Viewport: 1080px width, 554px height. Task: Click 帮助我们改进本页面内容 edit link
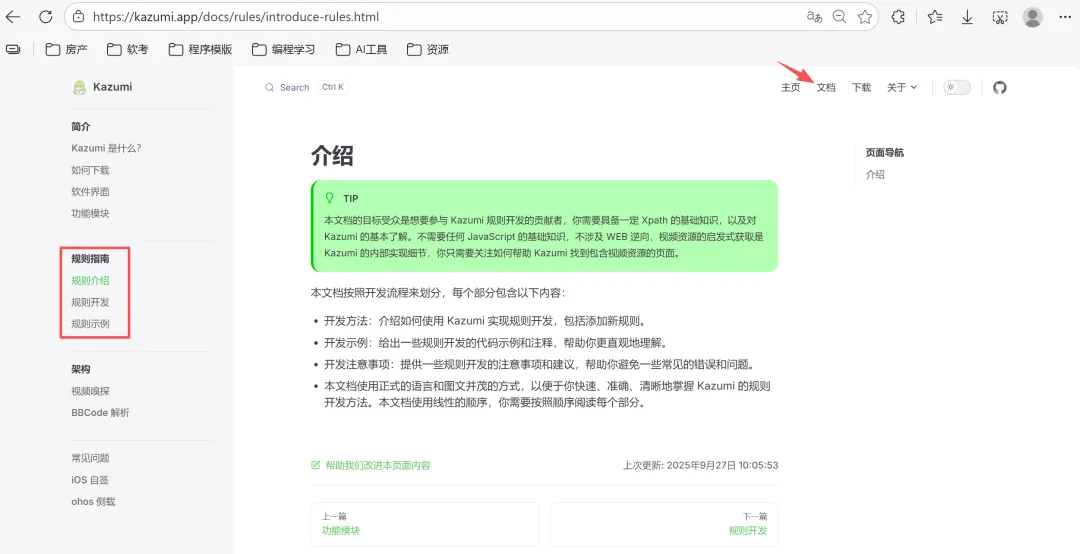click(377, 465)
